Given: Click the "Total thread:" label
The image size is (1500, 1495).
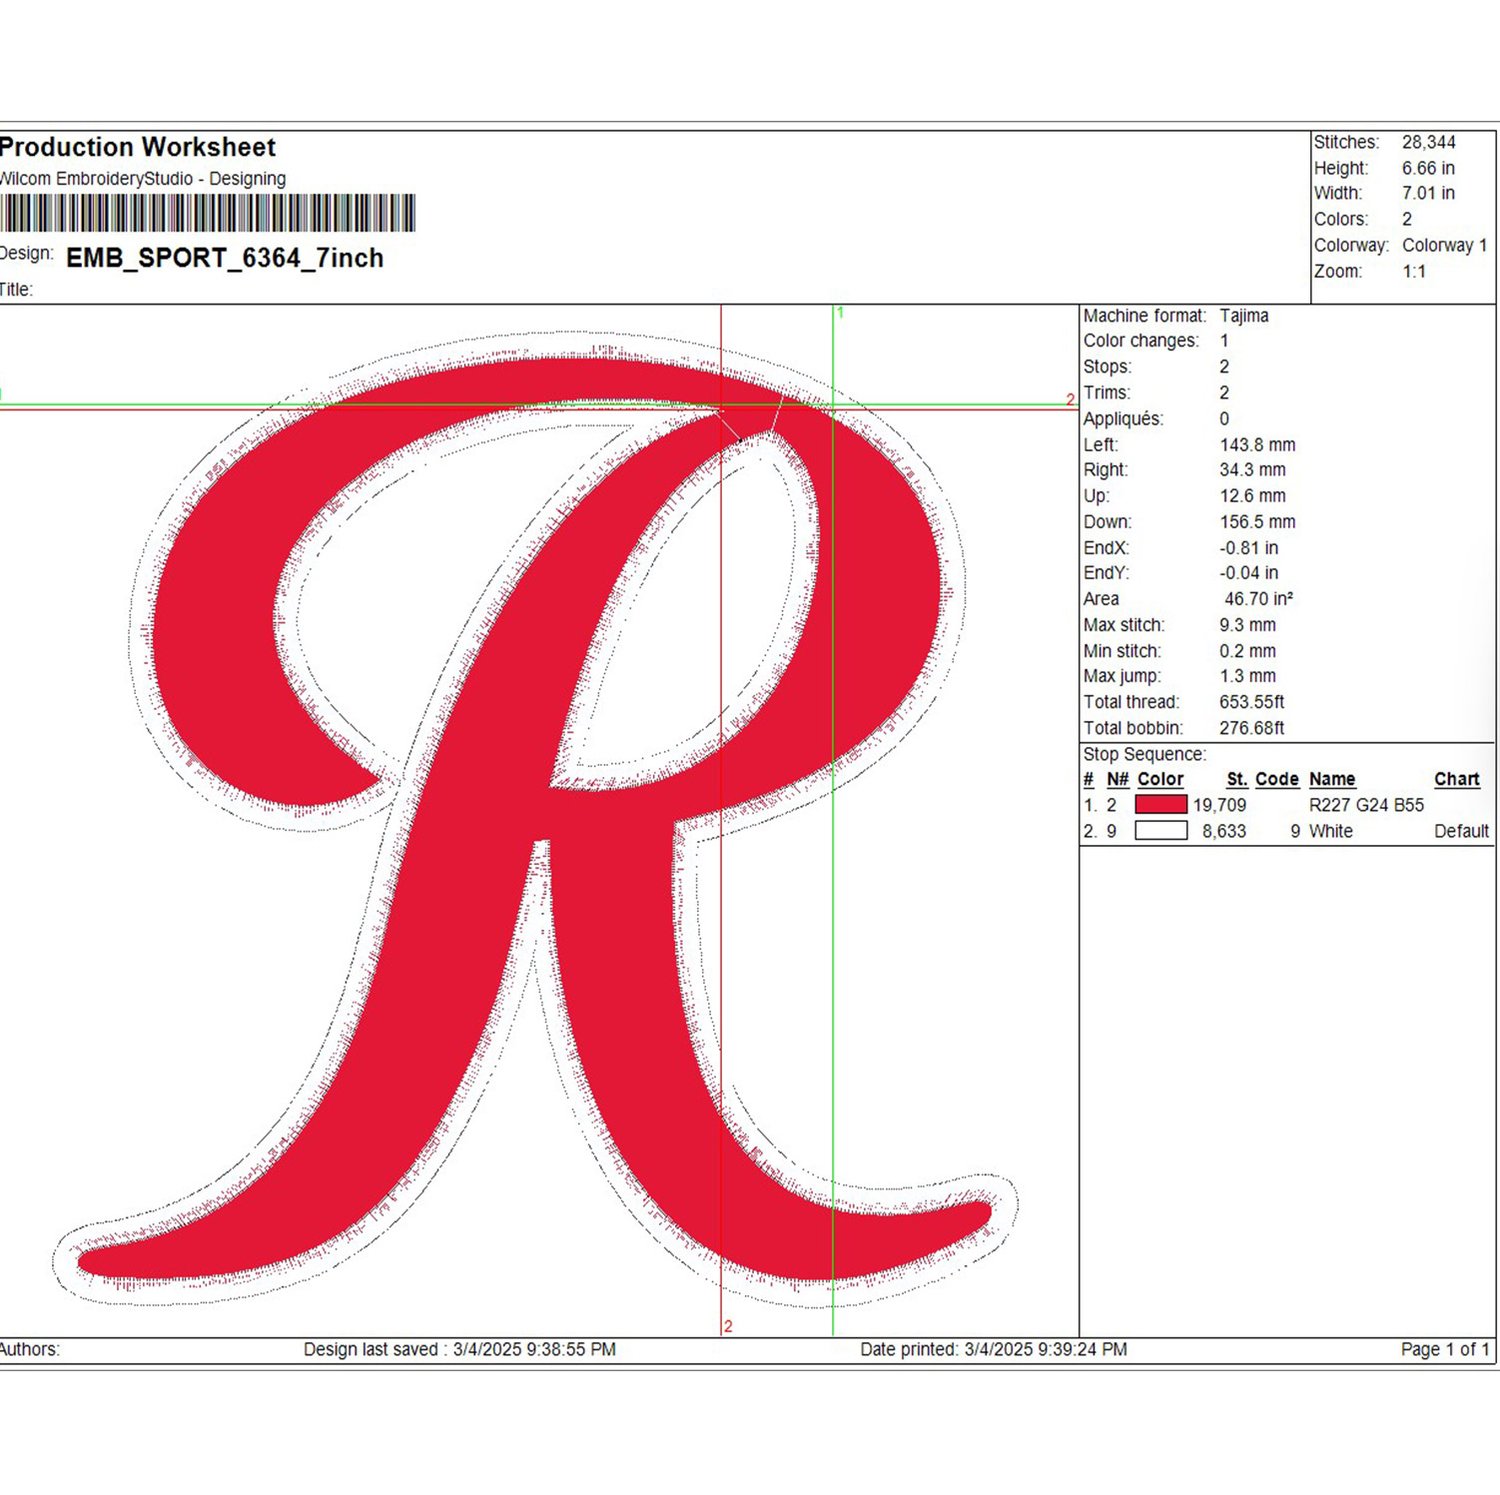Looking at the screenshot, I should tap(1131, 701).
